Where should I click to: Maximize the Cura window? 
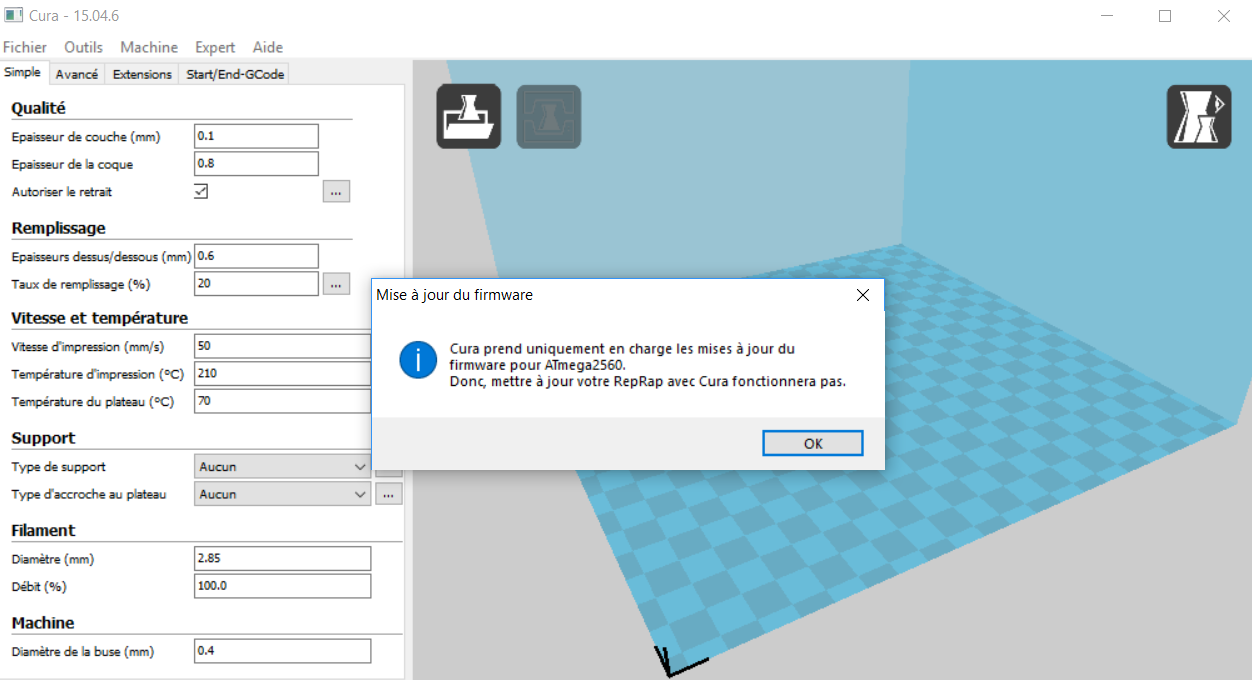(1165, 16)
